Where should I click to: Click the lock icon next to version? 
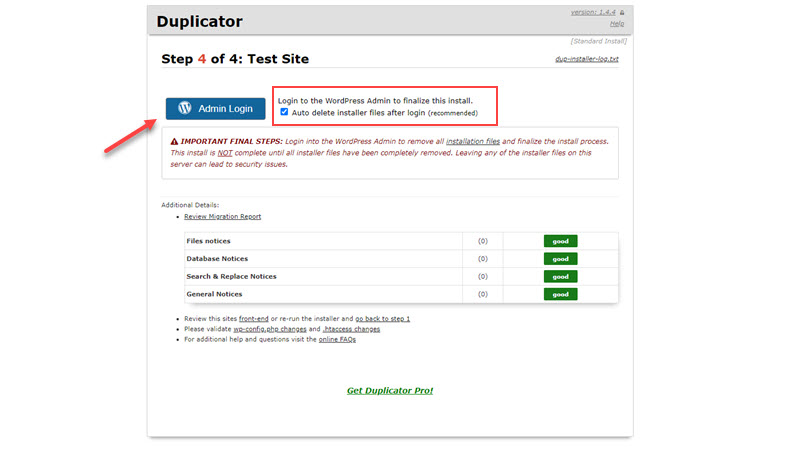[622, 12]
